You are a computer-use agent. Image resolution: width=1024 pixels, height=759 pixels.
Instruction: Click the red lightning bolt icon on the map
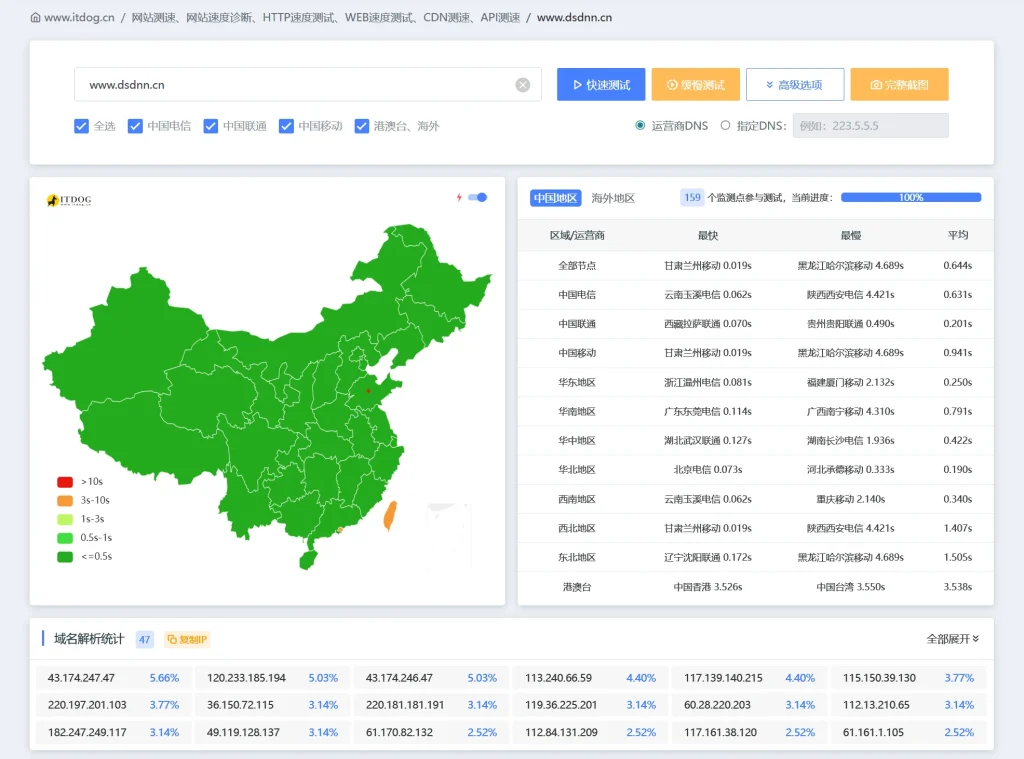pyautogui.click(x=459, y=198)
